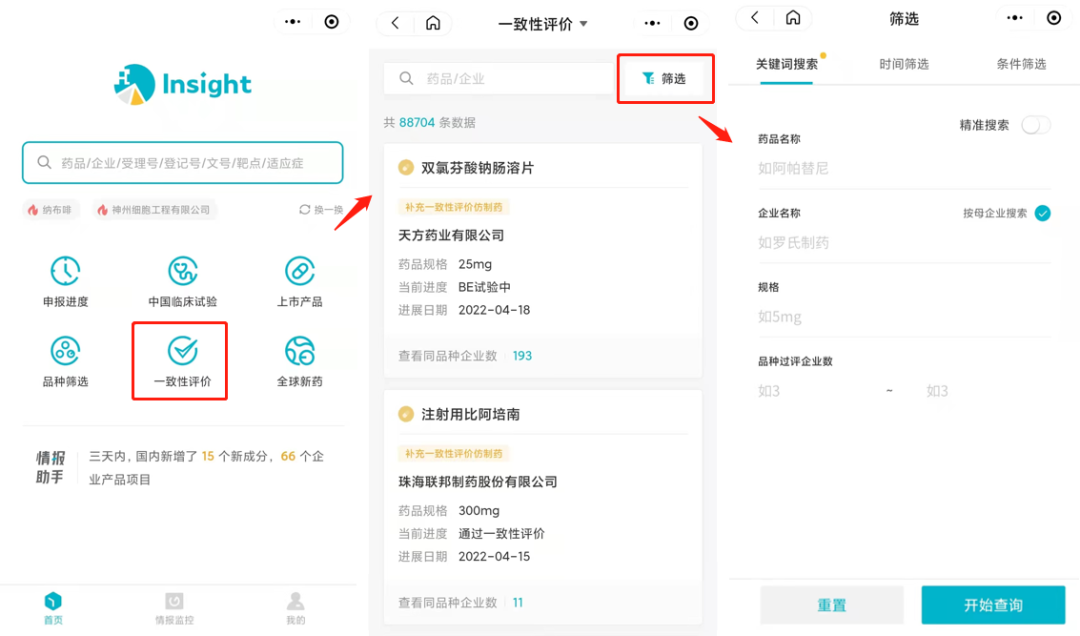Viewport: 1080px width, 636px height.
Task: Open 一致性评价 icon
Action: point(183,351)
